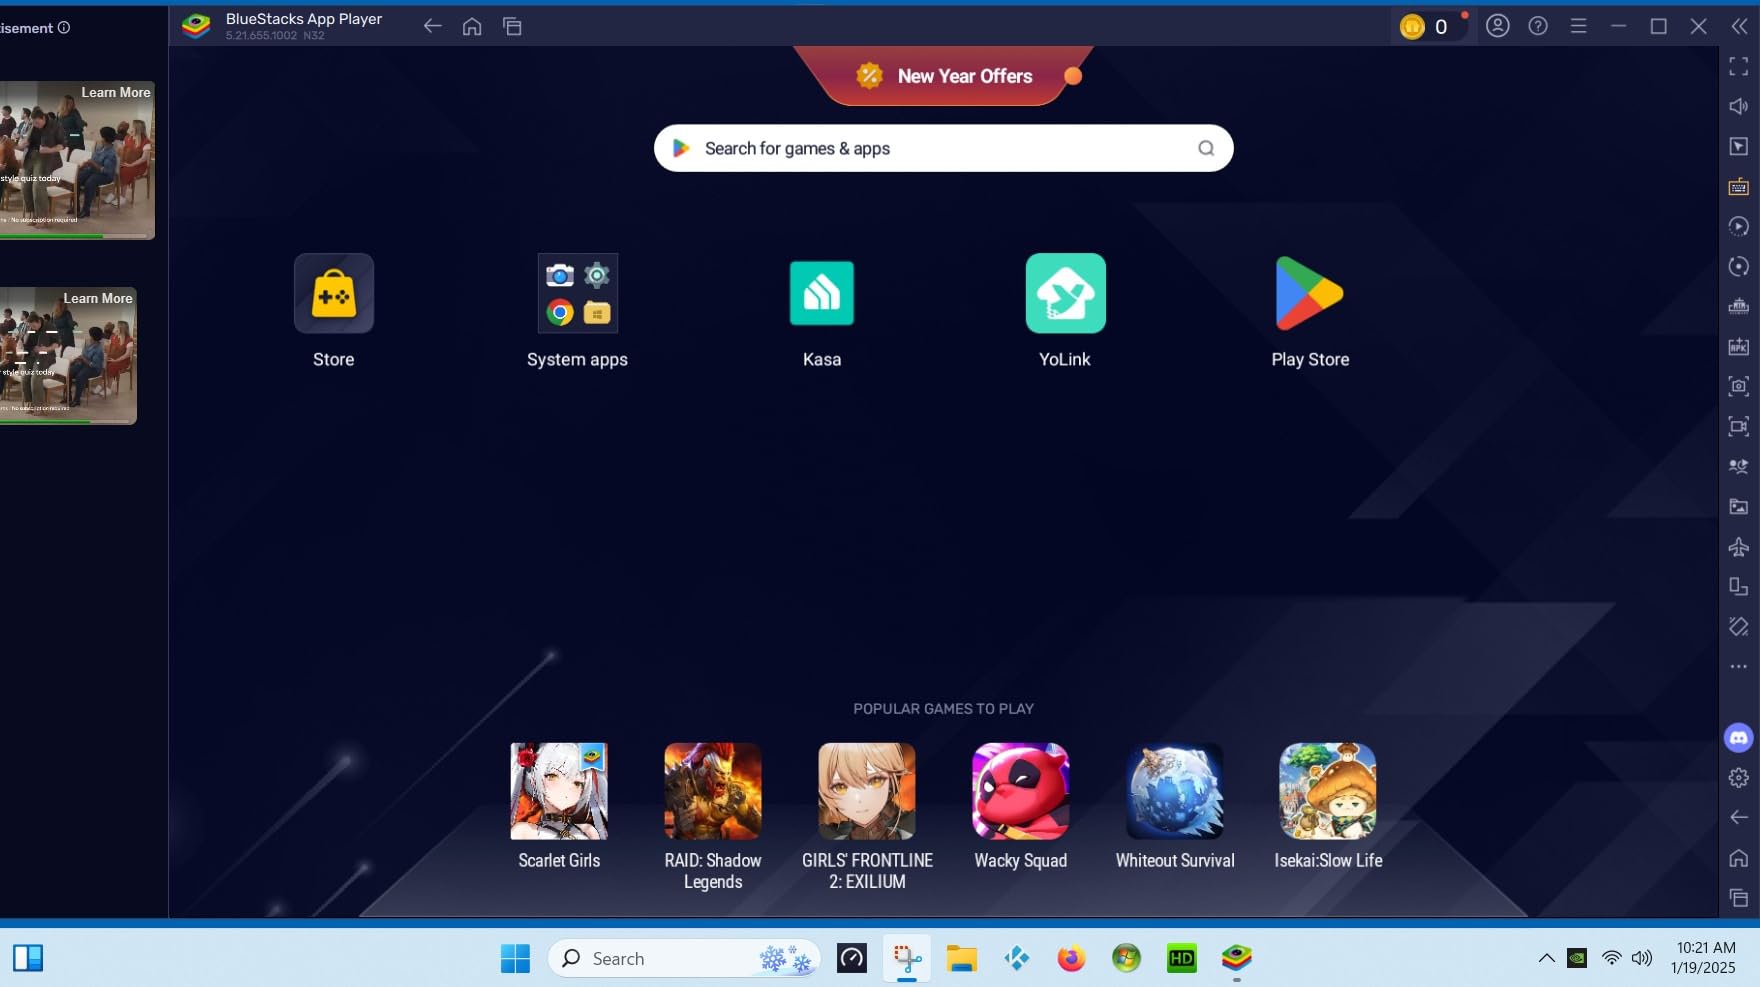Open the BlueStacks Store app
The width and height of the screenshot is (1760, 987).
point(334,293)
